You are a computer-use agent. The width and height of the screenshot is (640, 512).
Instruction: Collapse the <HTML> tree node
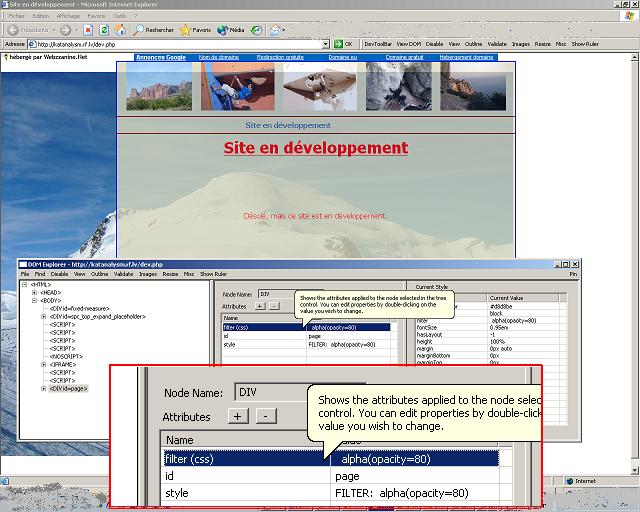tap(25, 285)
